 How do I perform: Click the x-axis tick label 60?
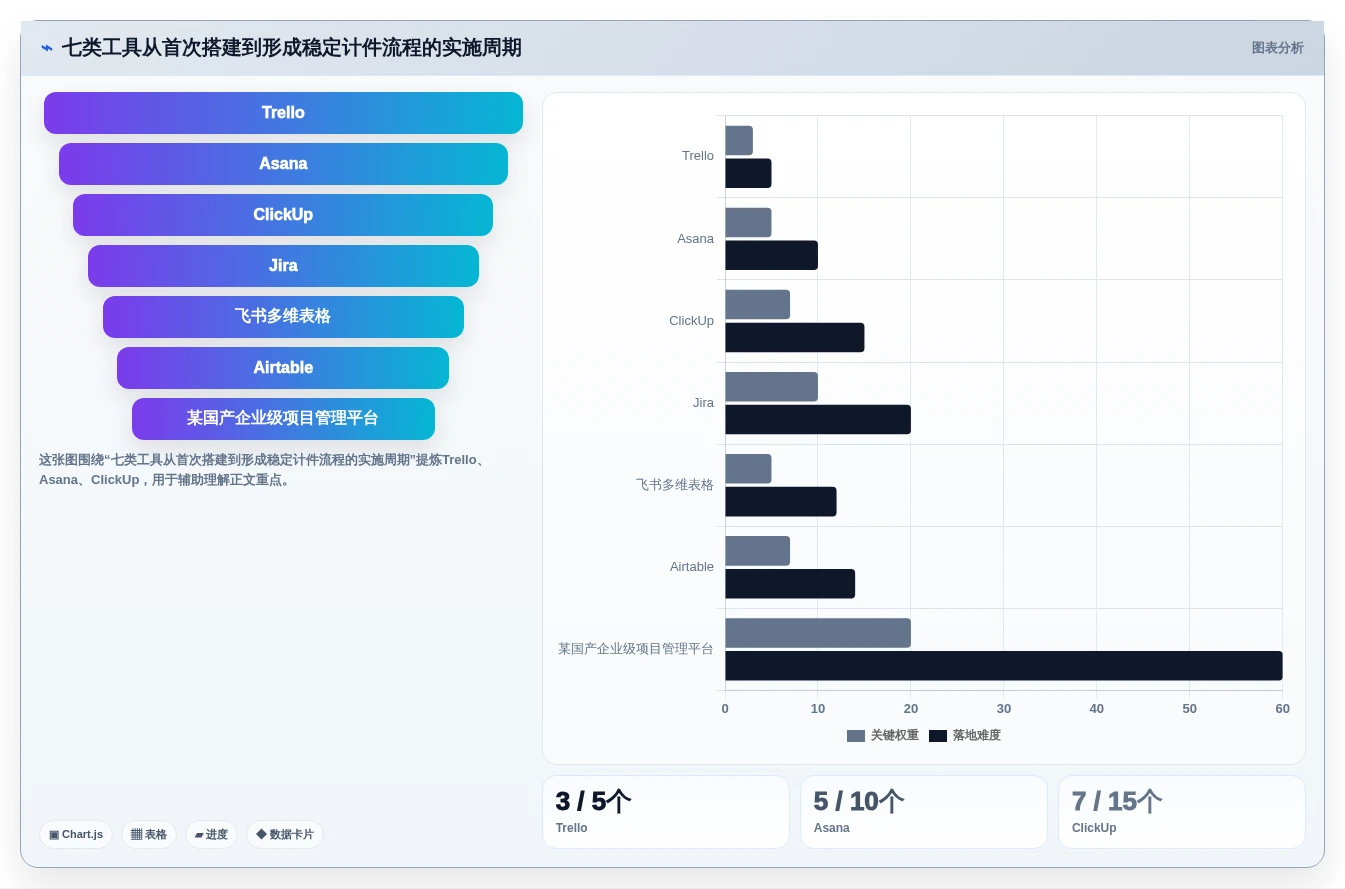tap(1282, 709)
